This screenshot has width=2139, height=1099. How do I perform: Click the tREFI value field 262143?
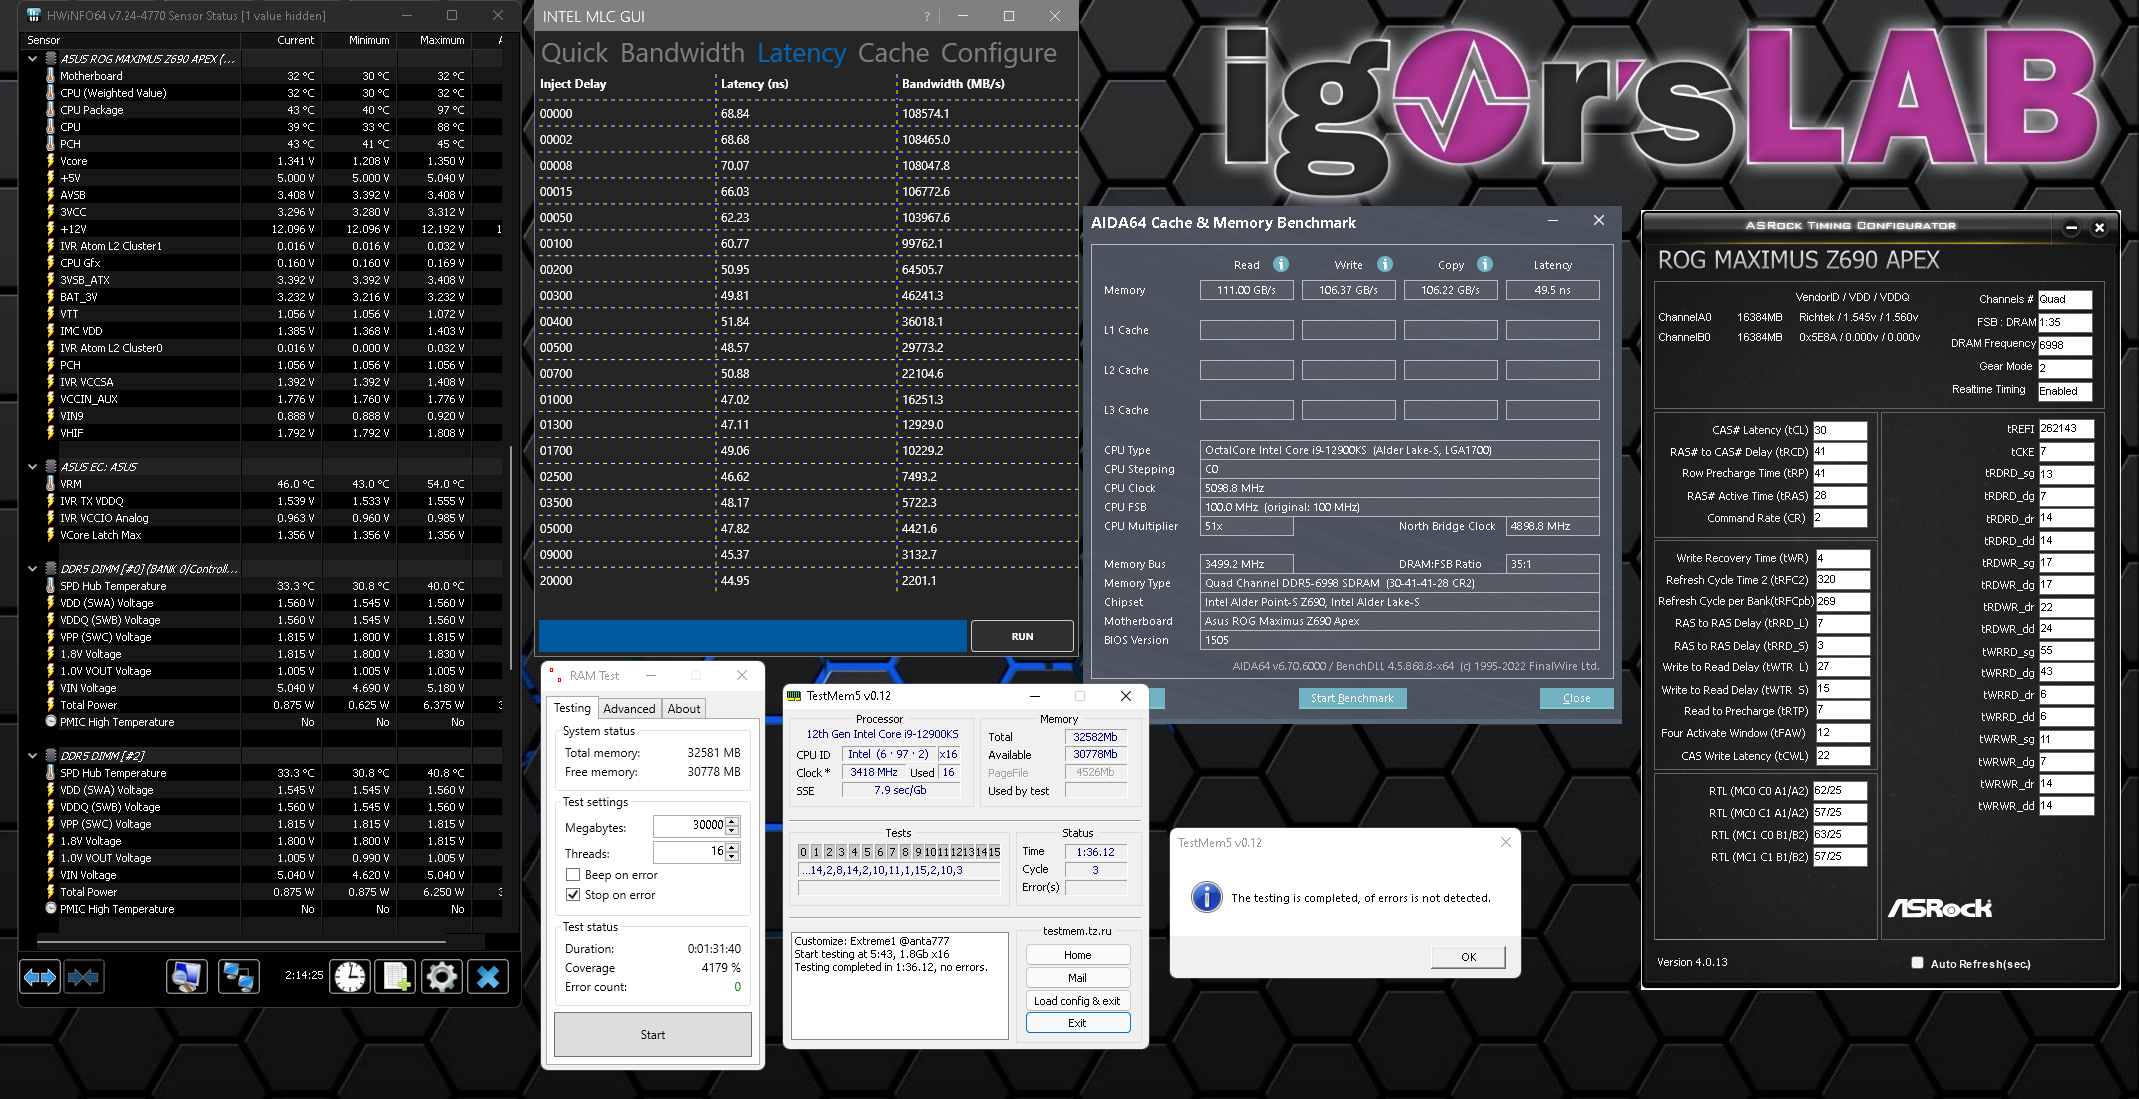(x=2066, y=429)
